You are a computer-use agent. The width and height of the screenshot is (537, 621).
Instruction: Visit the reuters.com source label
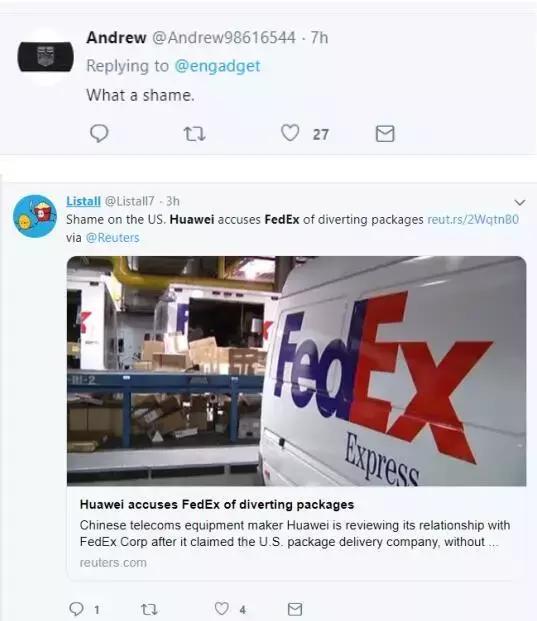113,563
